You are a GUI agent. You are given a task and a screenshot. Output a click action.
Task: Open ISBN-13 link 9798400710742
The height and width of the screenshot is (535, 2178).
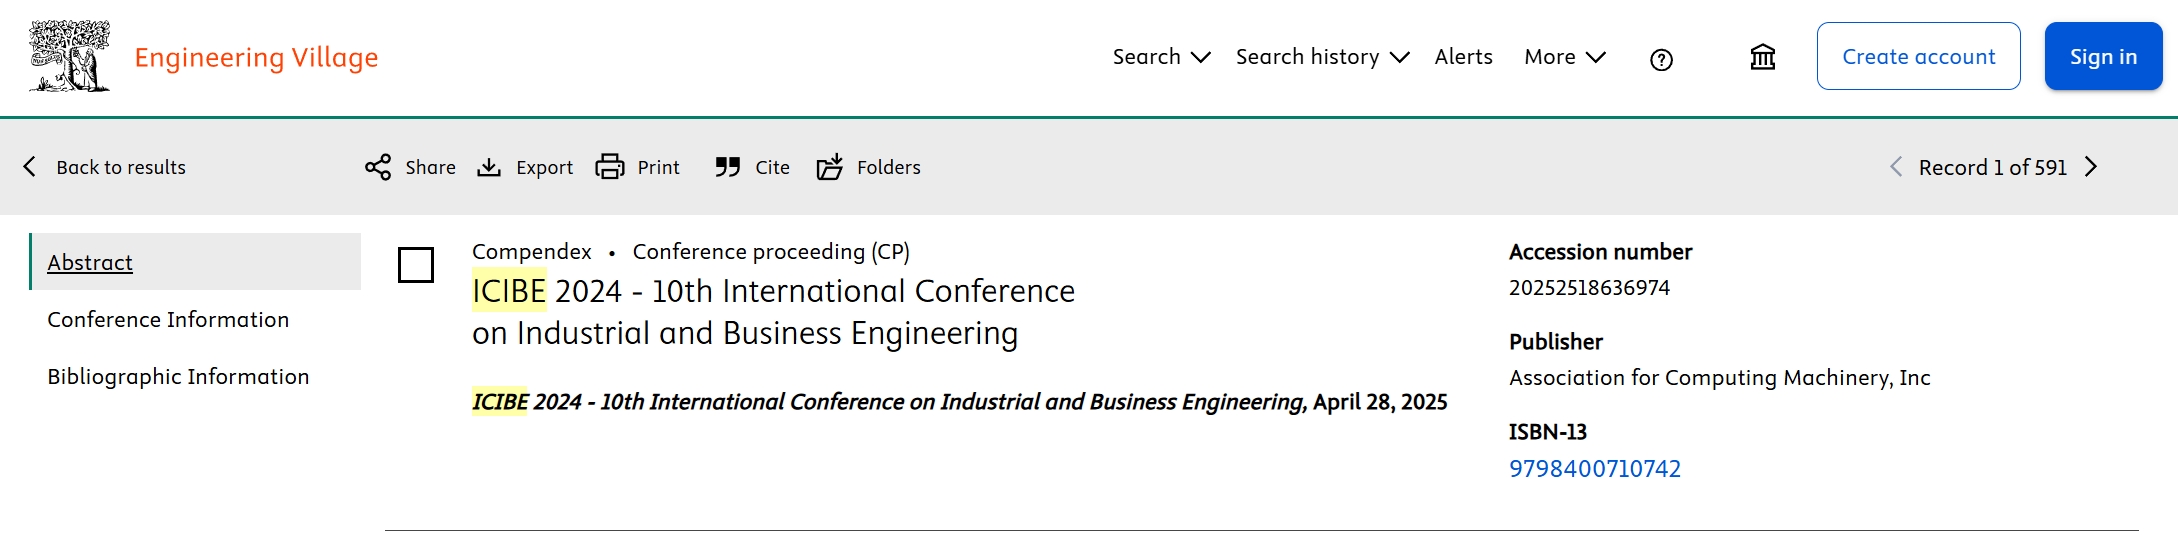click(1595, 468)
